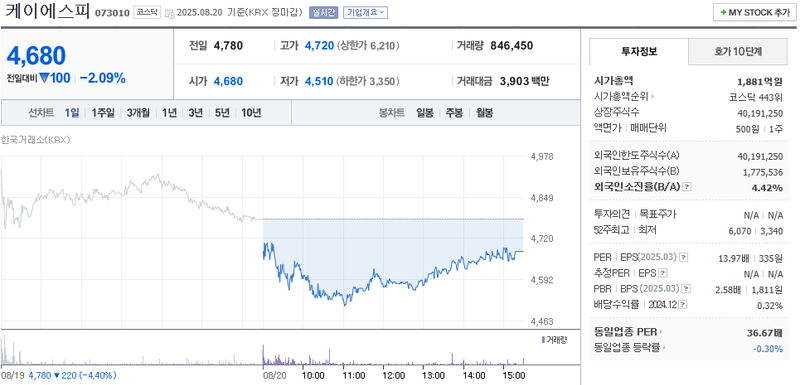The width and height of the screenshot is (800, 385).
Task: Click the 하한가 3,350 text
Action: (x=368, y=81)
